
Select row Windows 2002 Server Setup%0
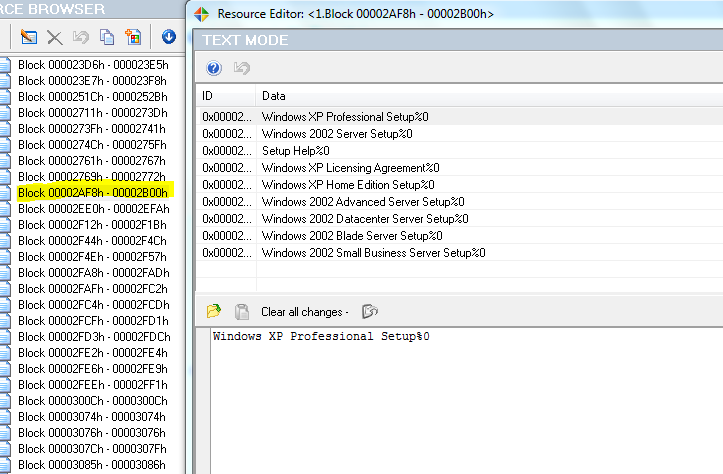(460, 134)
